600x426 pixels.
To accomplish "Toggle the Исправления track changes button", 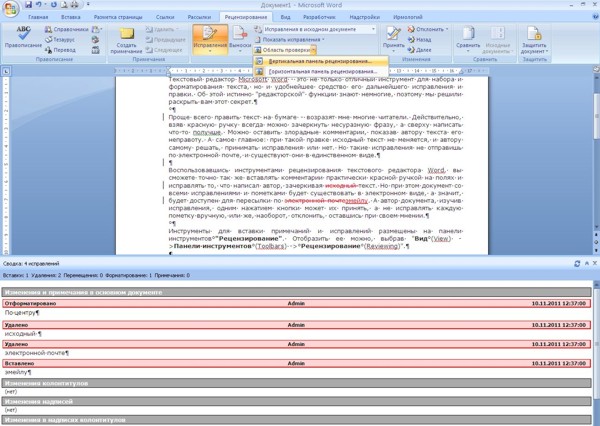I will click(x=210, y=39).
